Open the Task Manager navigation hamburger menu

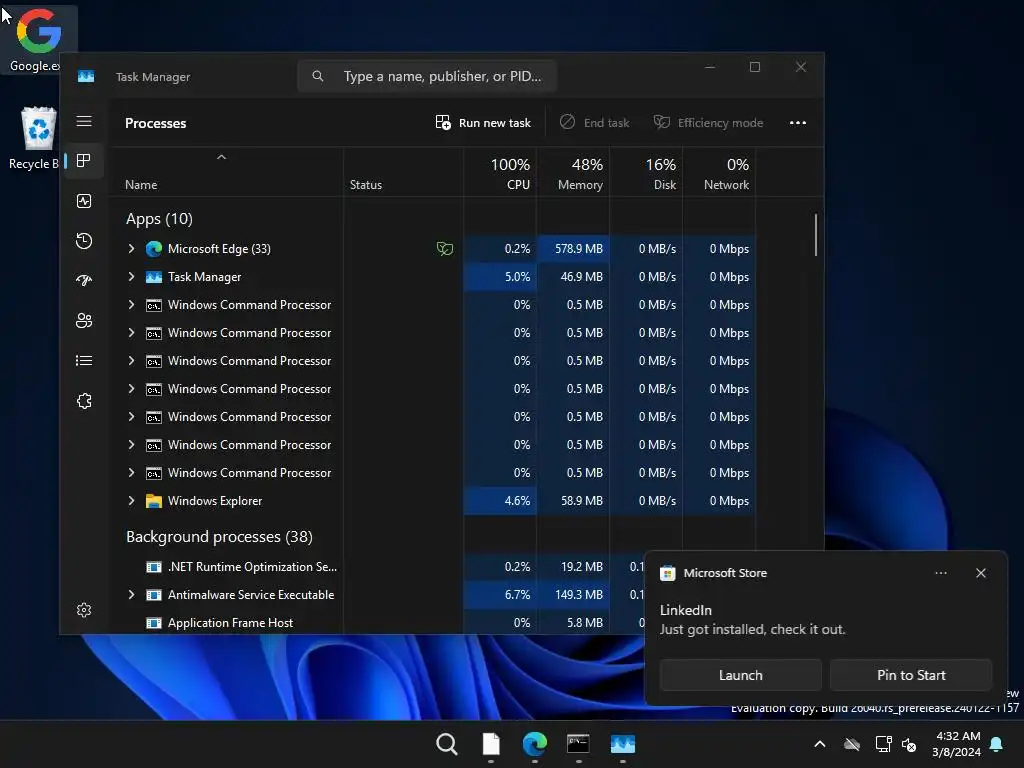[x=84, y=121]
